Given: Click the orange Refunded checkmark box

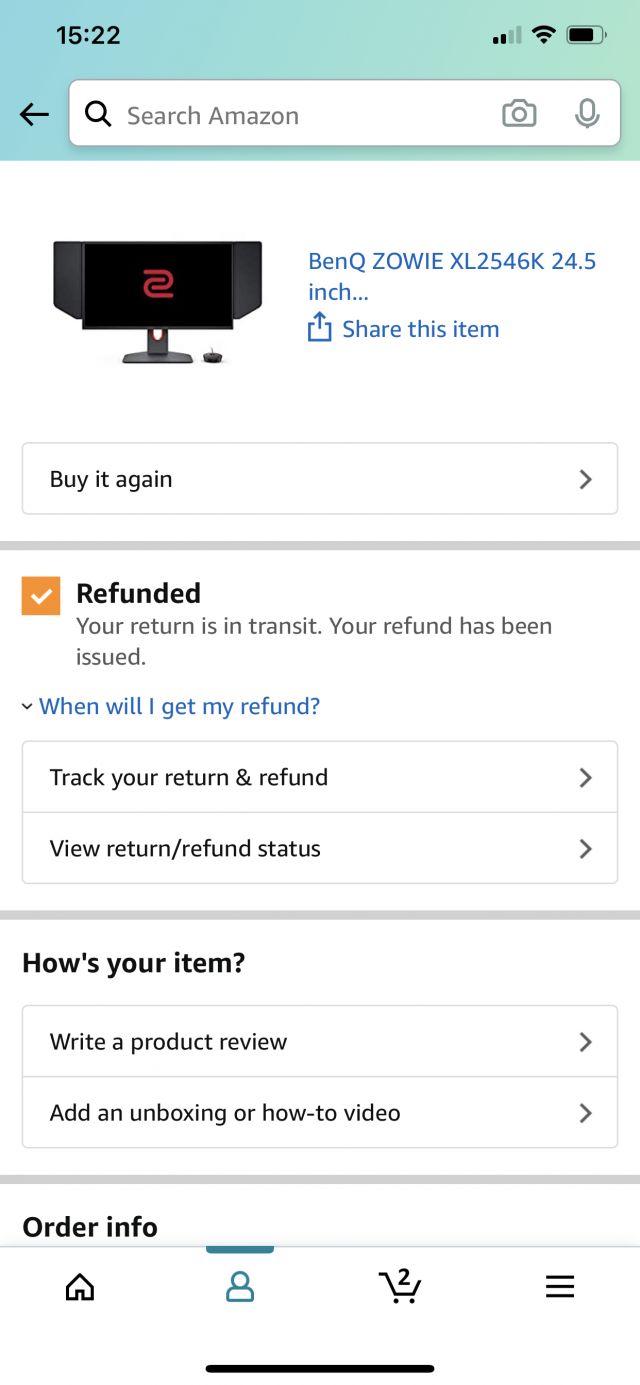Looking at the screenshot, I should [41, 596].
